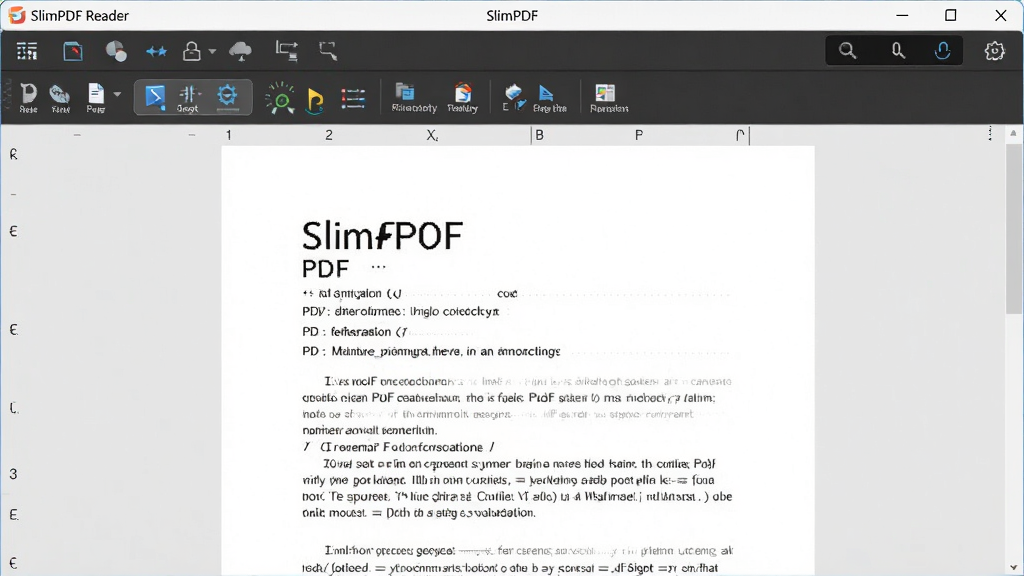Click the overlapping circles icon
Viewport: 1024px width, 576px height.
tap(116, 51)
